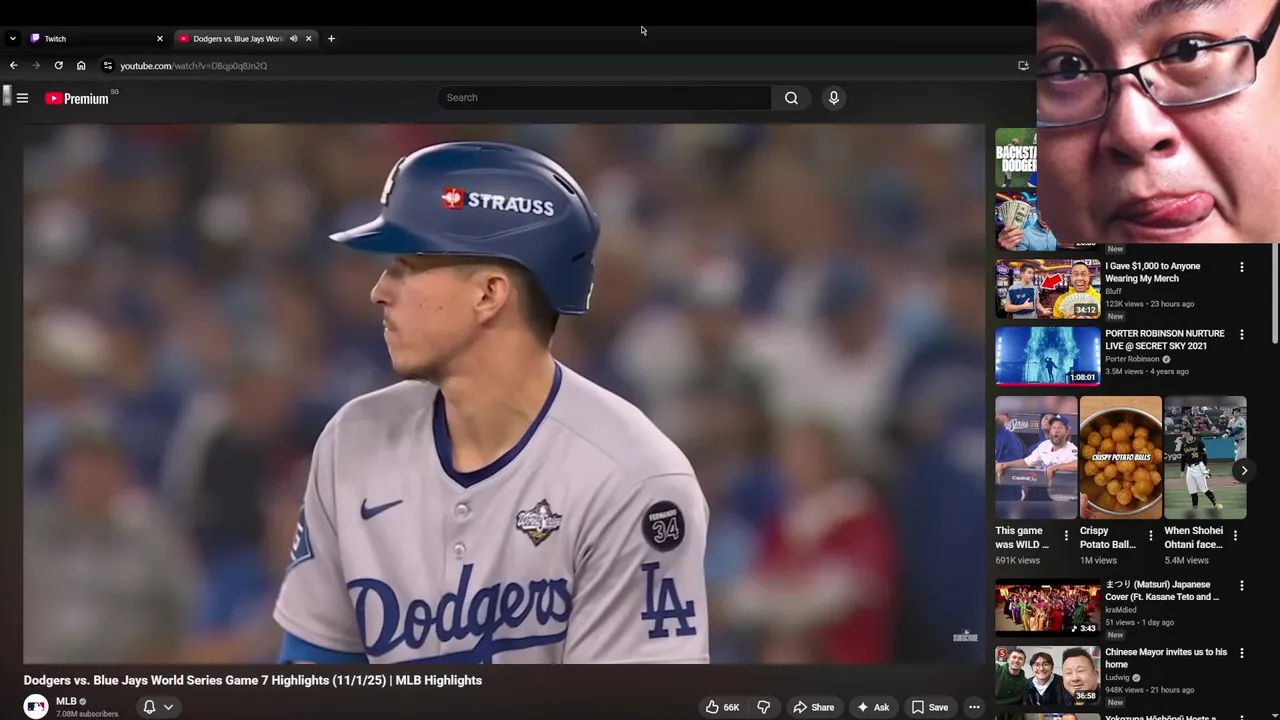Mute the Dodgers tab audio icon

293,39
